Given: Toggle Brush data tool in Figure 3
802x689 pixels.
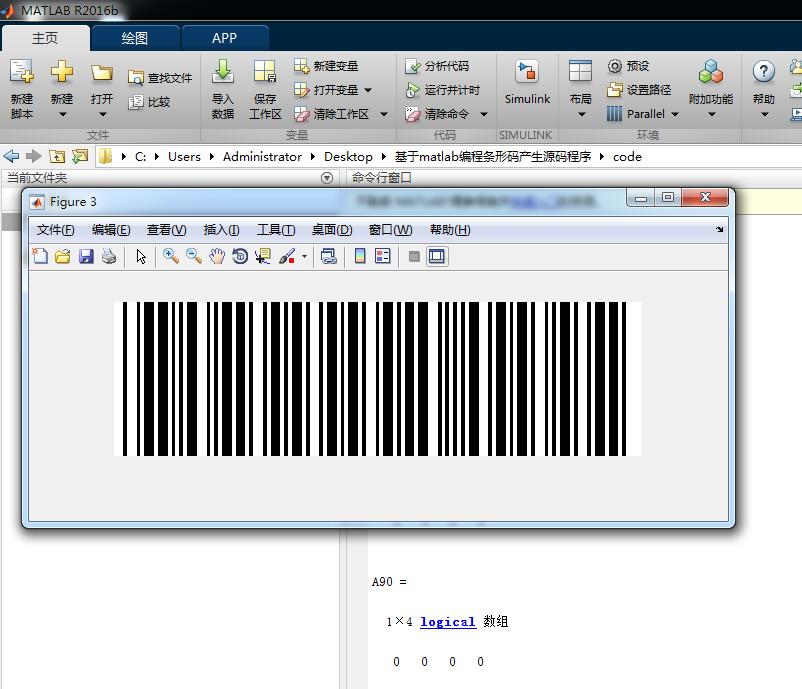Looking at the screenshot, I should pos(287,256).
